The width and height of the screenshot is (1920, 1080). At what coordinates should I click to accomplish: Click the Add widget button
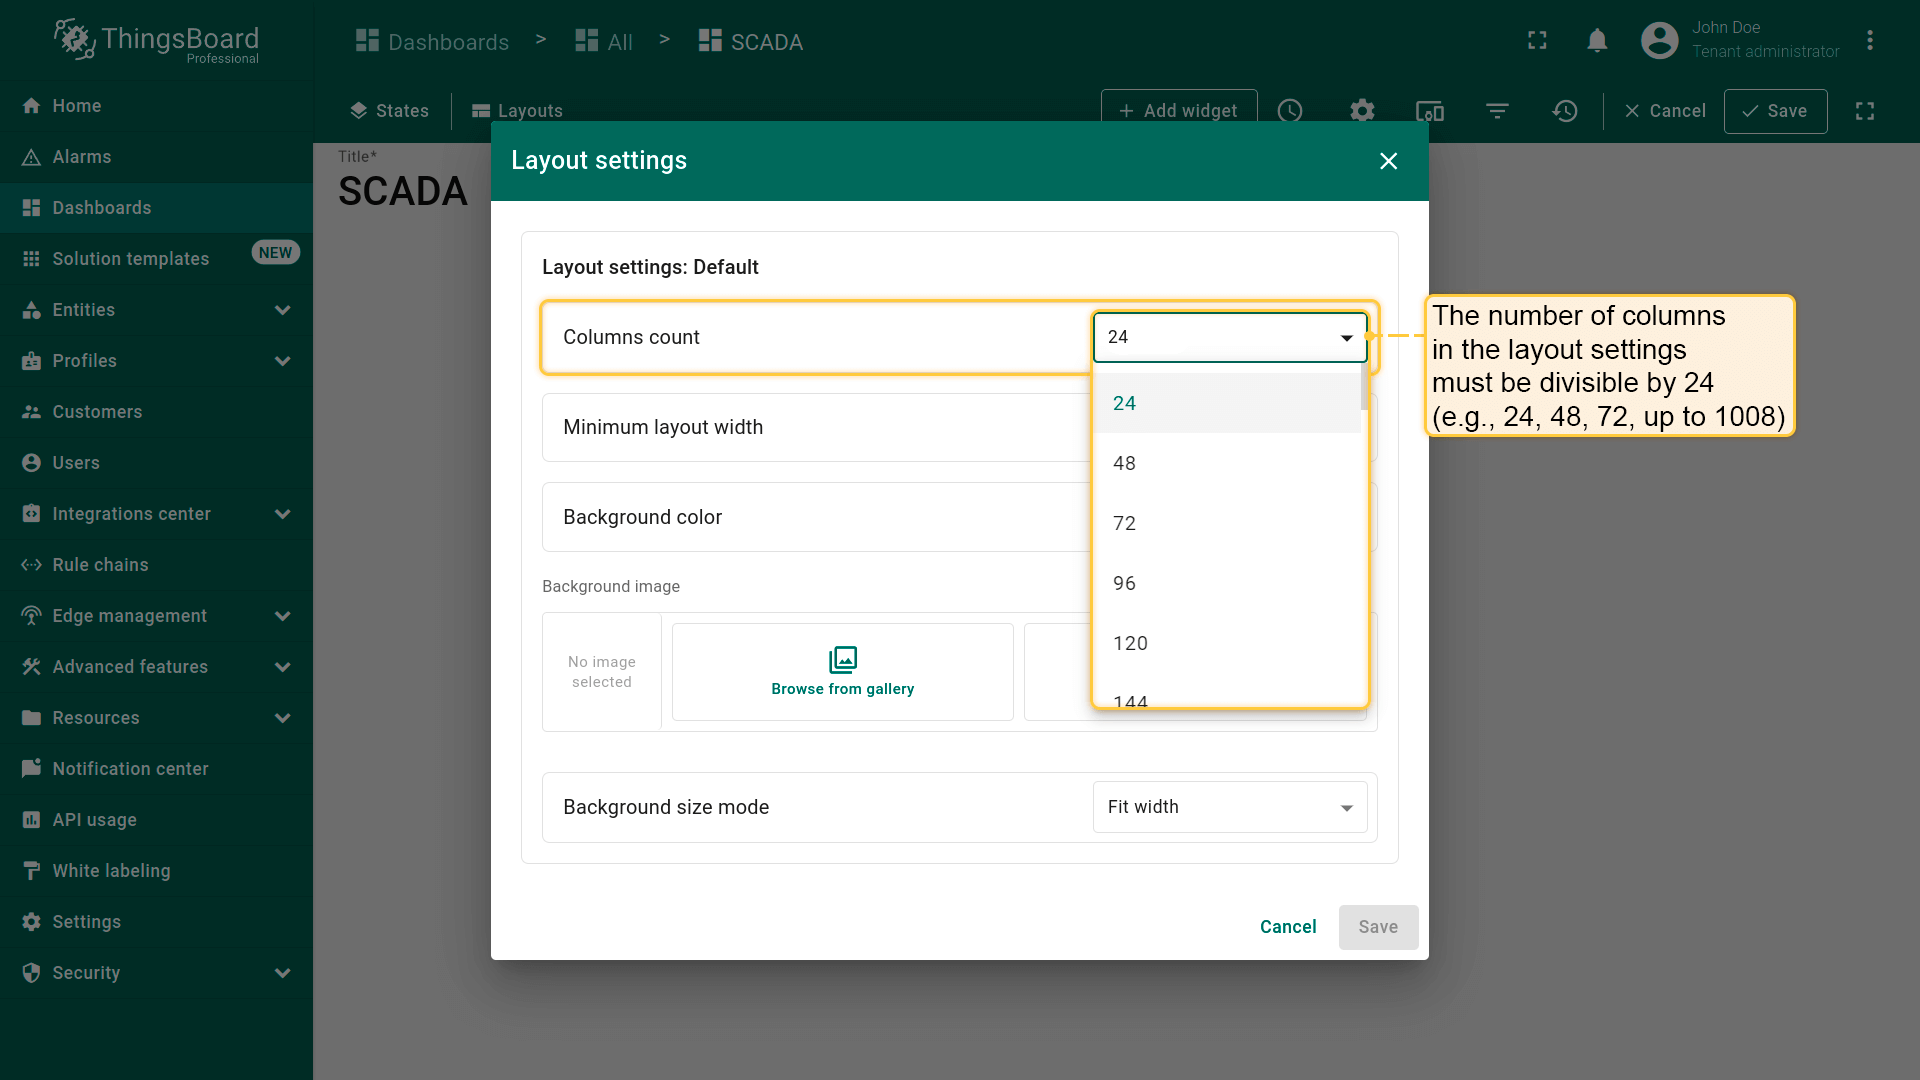pyautogui.click(x=1178, y=111)
